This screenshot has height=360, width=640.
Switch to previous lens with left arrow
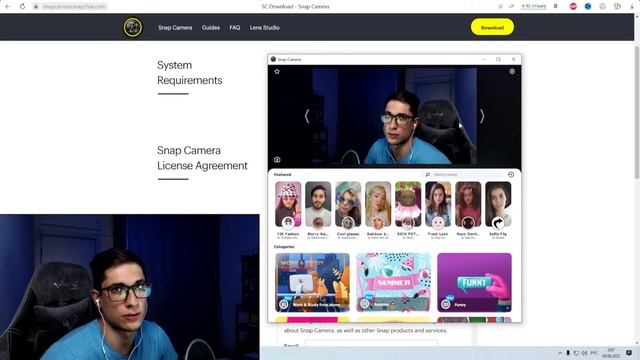point(307,116)
